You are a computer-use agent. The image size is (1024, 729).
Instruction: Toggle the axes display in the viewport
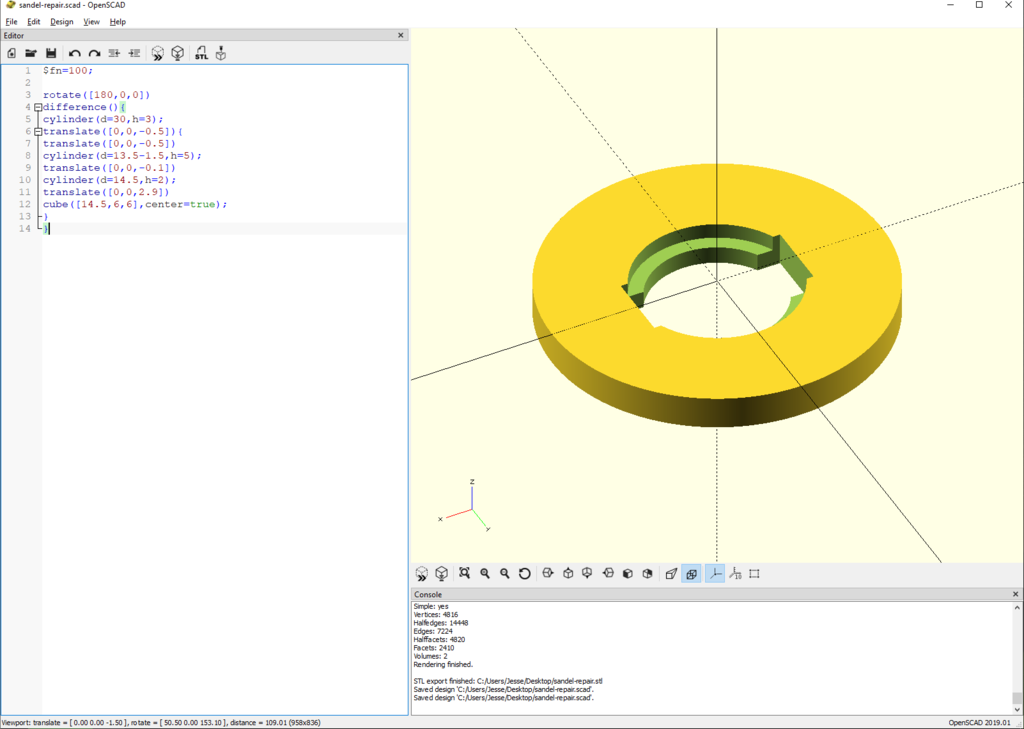pos(713,573)
